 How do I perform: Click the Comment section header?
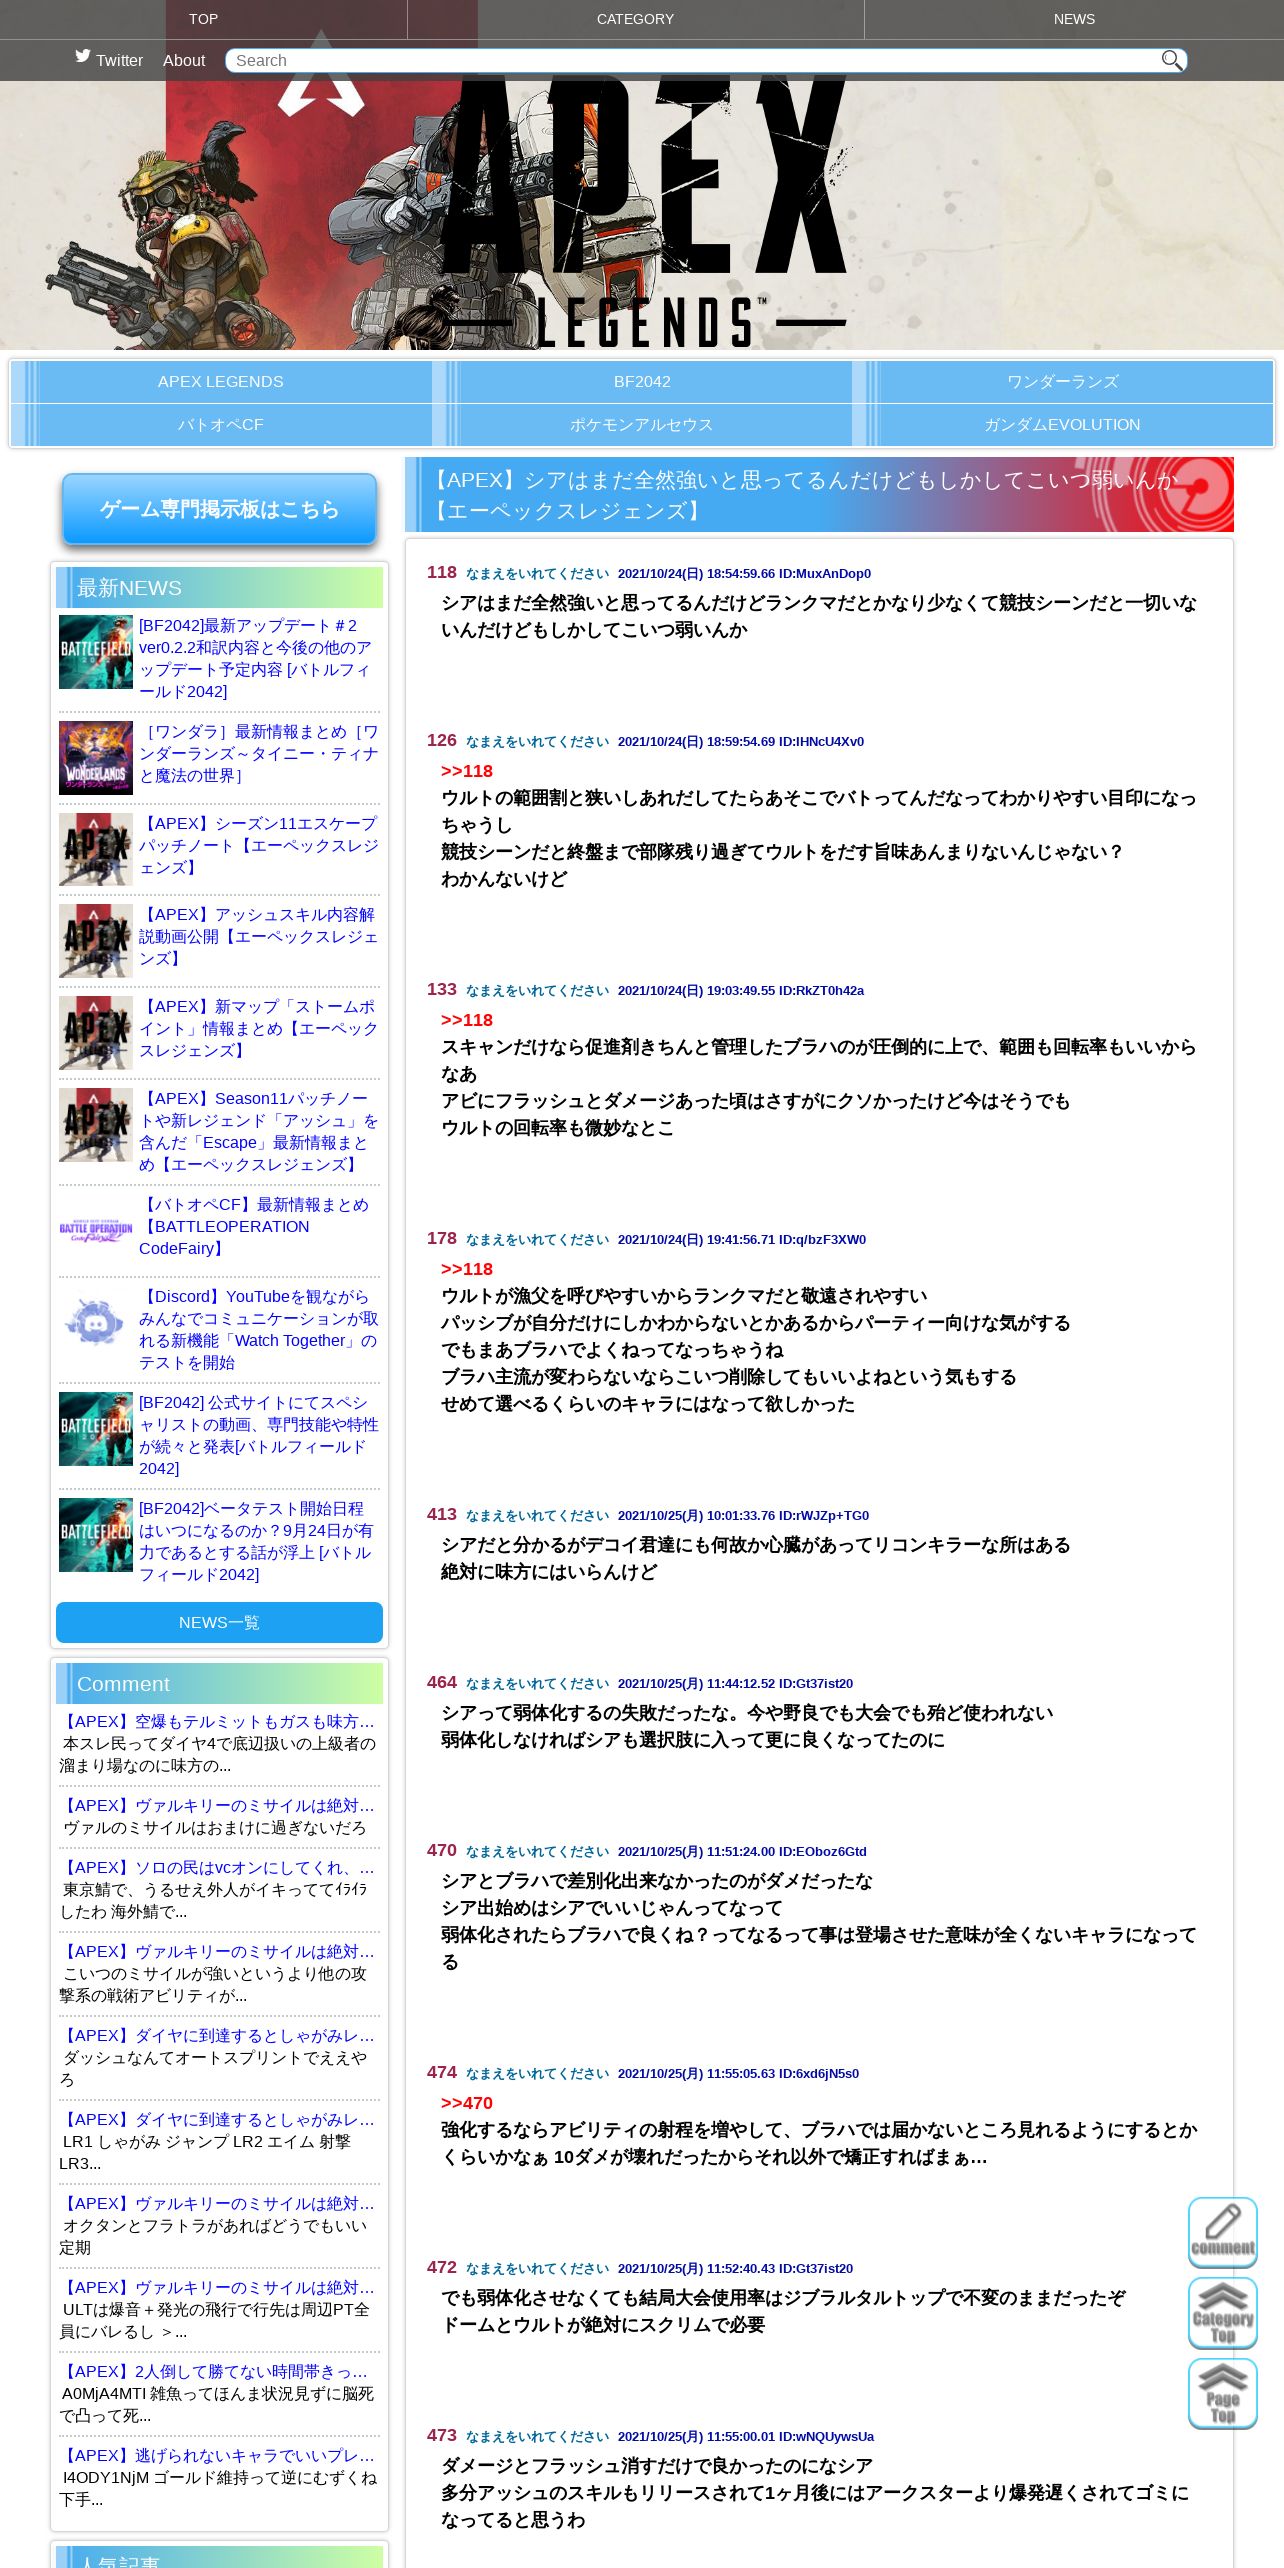[x=219, y=1684]
